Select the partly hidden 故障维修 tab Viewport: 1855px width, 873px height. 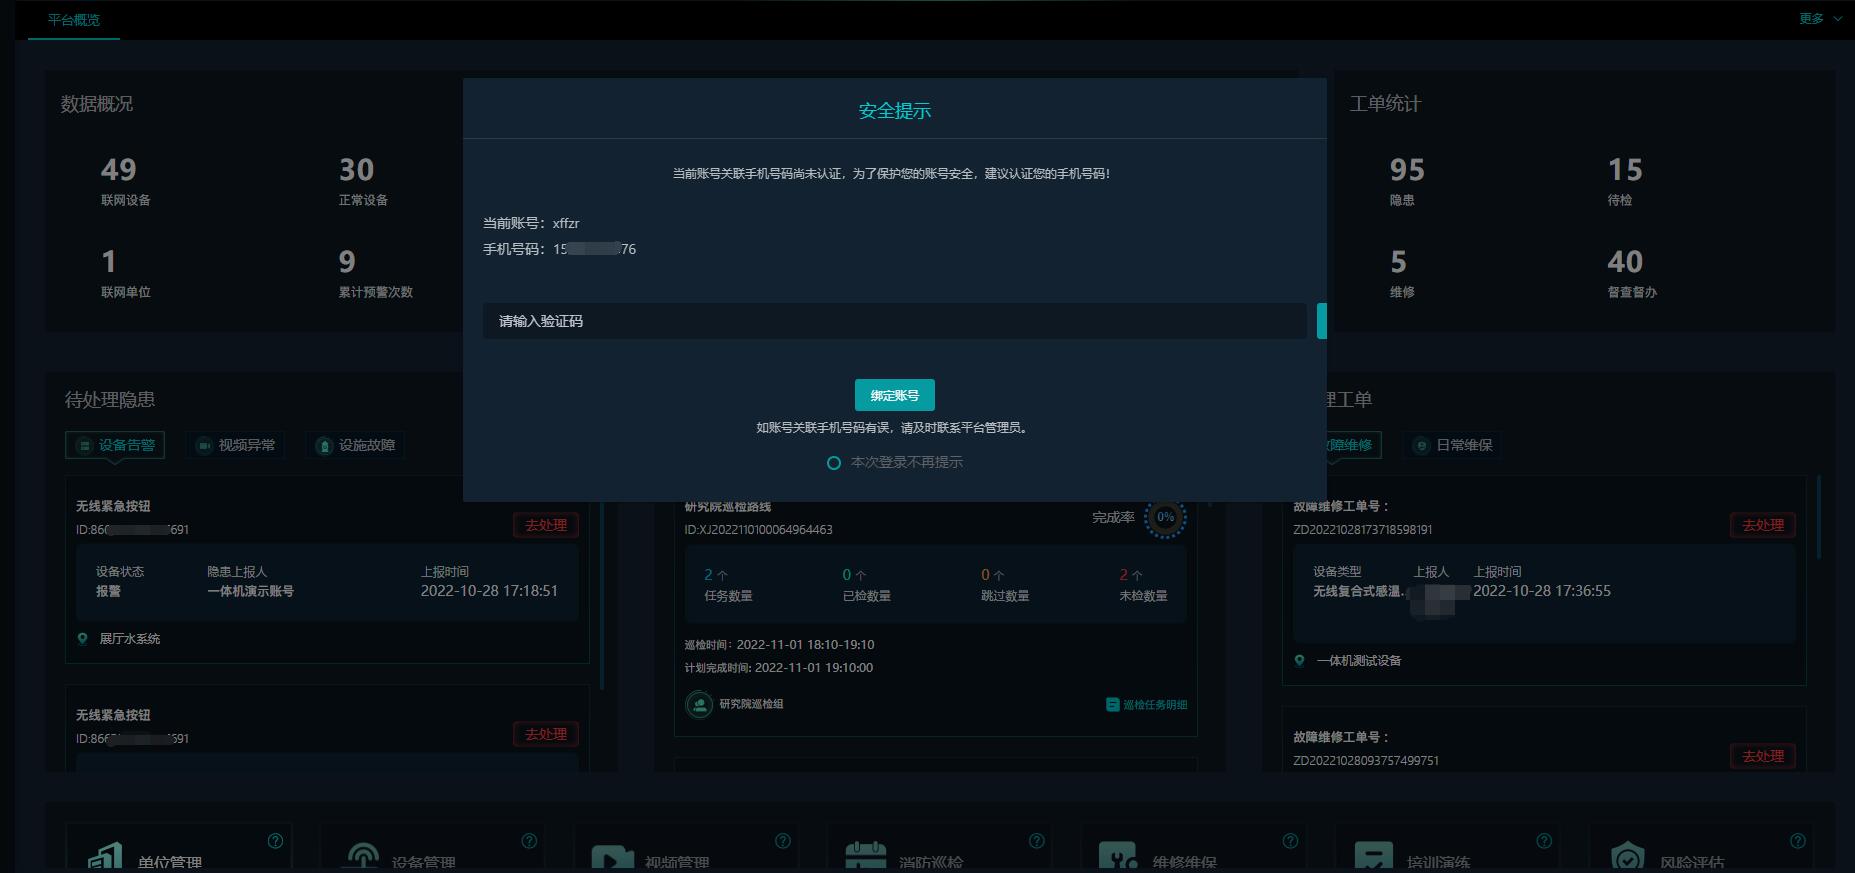(x=1354, y=445)
